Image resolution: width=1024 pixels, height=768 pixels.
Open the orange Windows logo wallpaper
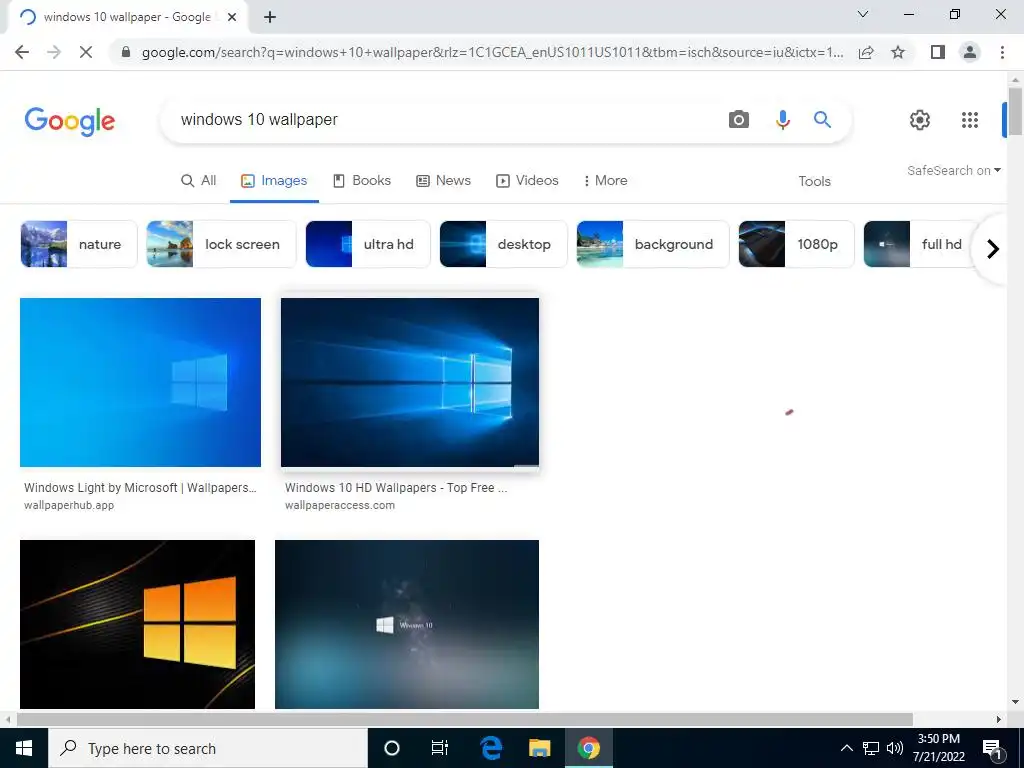[x=137, y=624]
